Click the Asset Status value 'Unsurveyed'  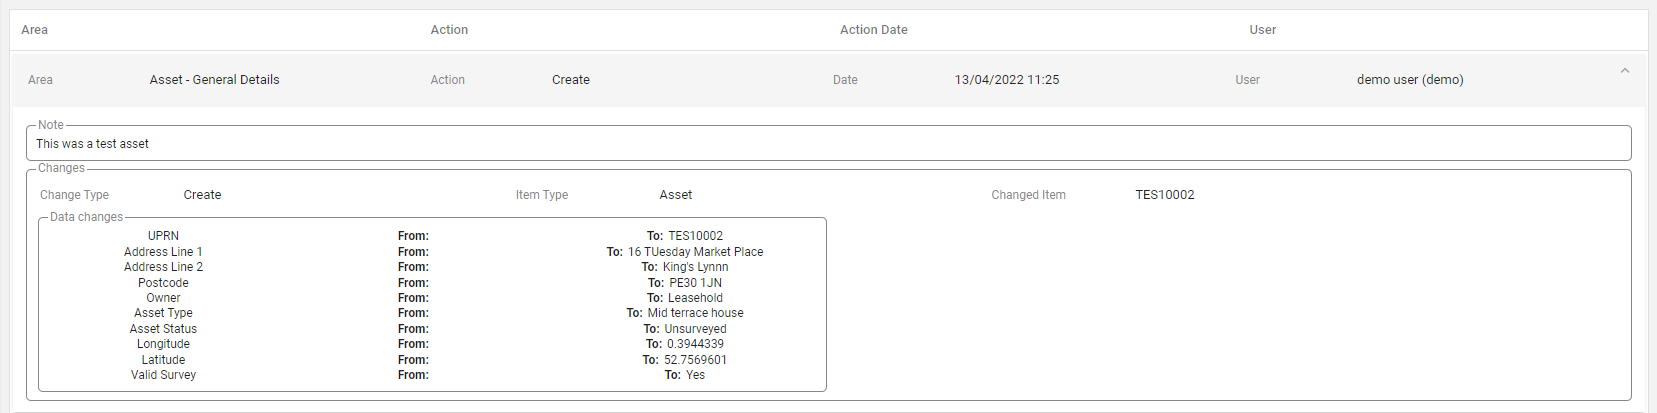695,329
